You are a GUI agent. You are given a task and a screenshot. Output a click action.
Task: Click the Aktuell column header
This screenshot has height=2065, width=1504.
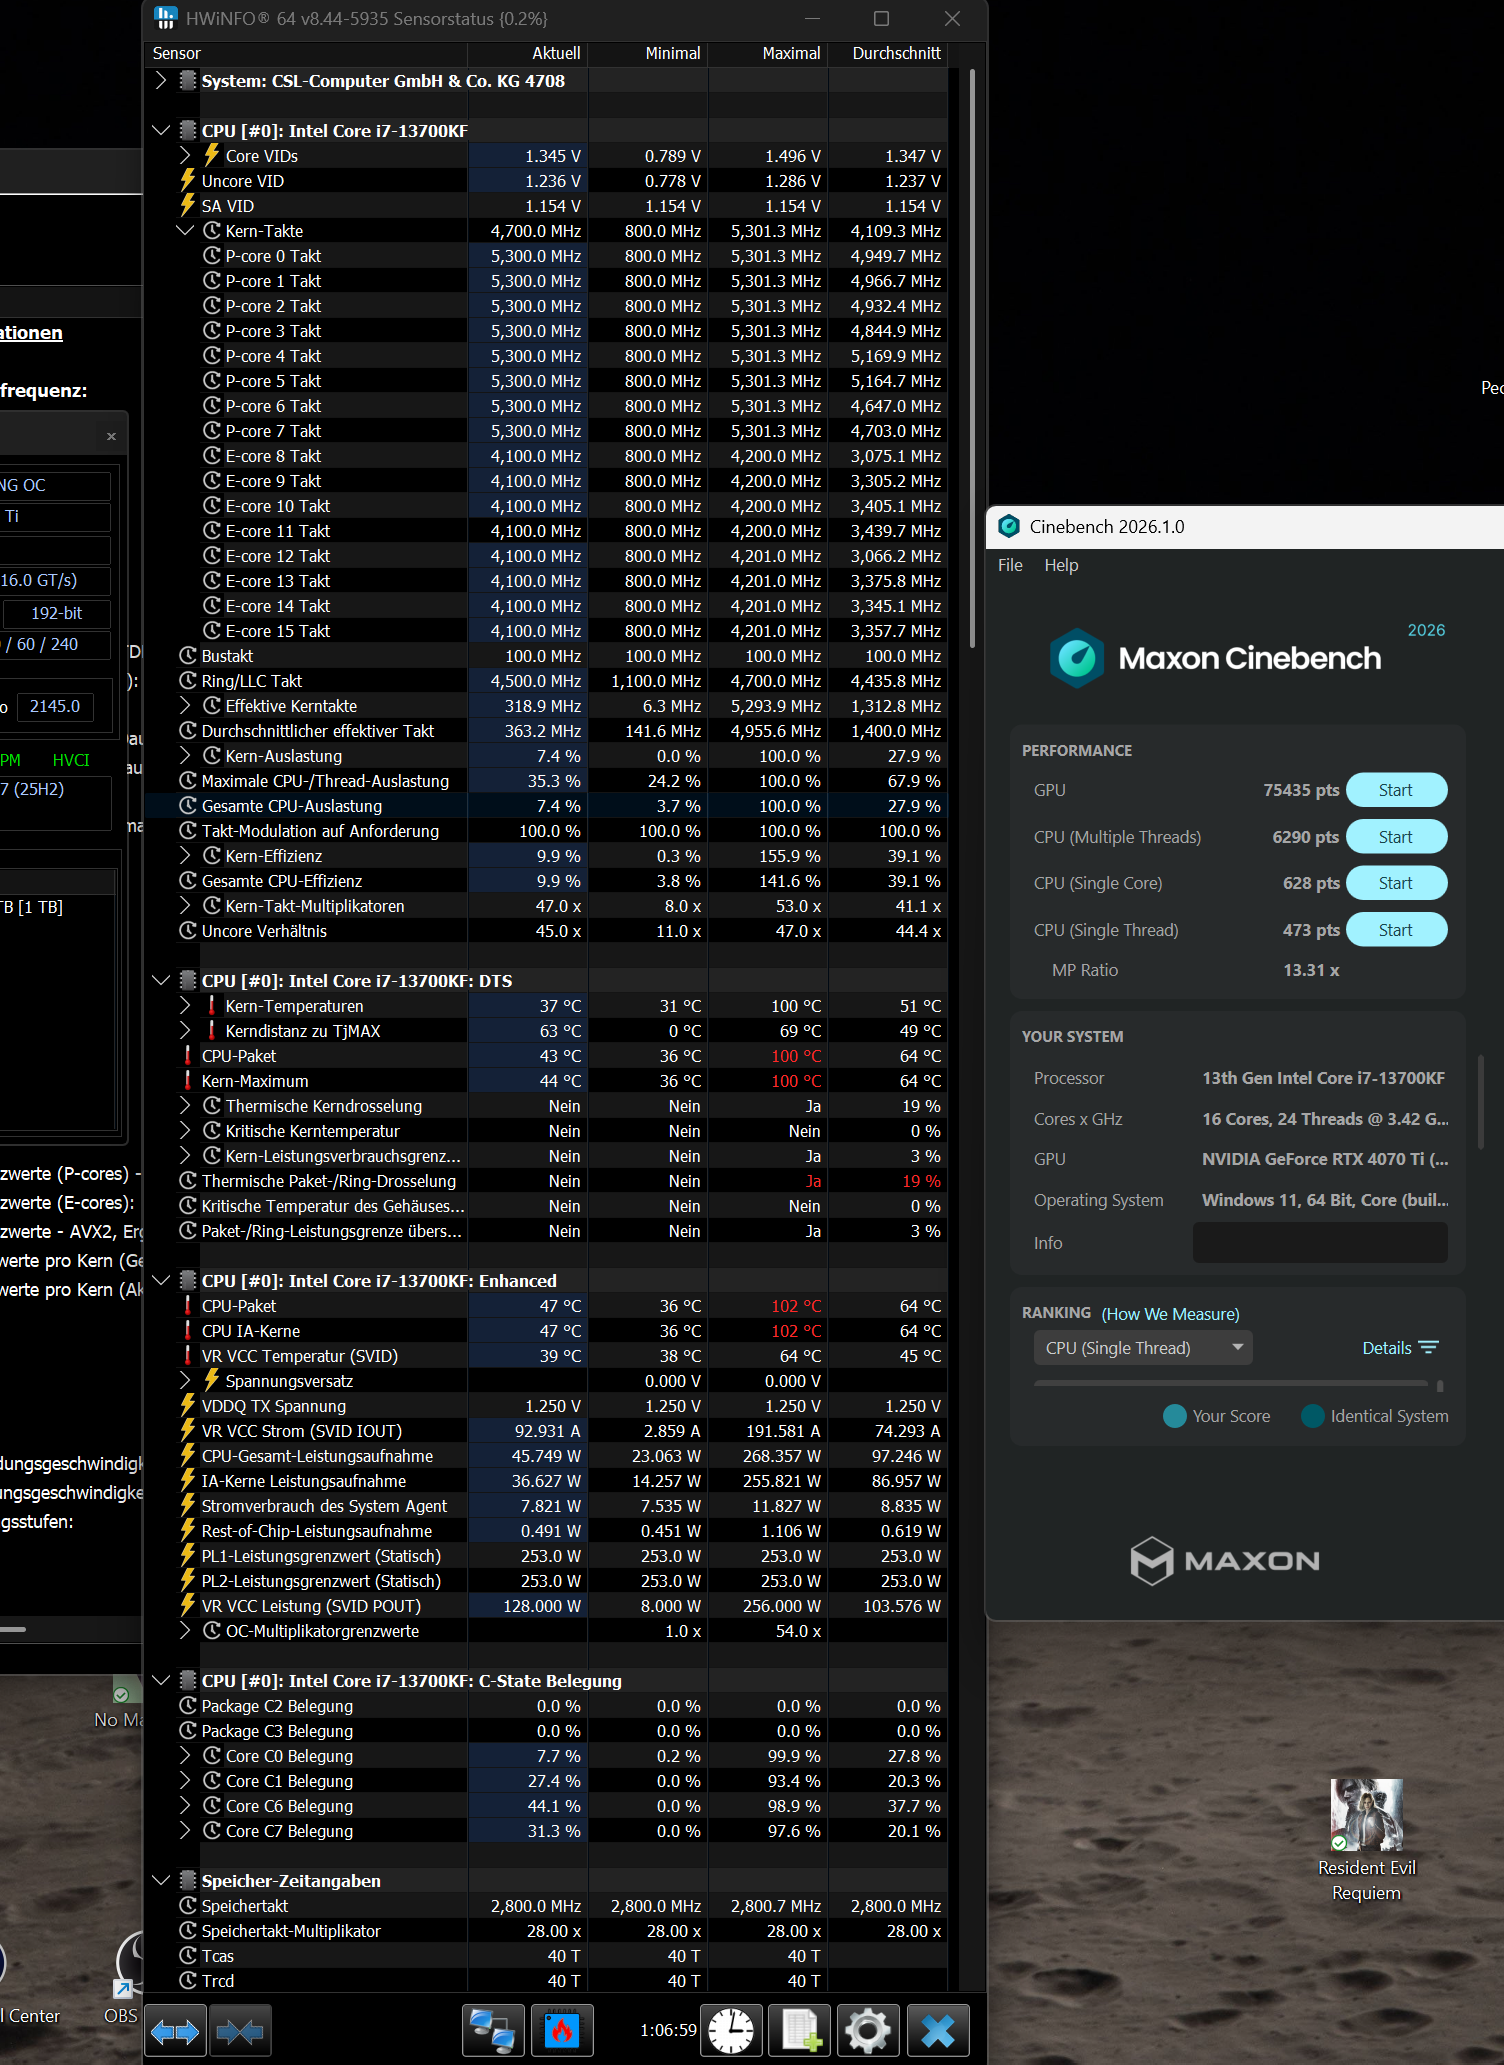(x=528, y=53)
